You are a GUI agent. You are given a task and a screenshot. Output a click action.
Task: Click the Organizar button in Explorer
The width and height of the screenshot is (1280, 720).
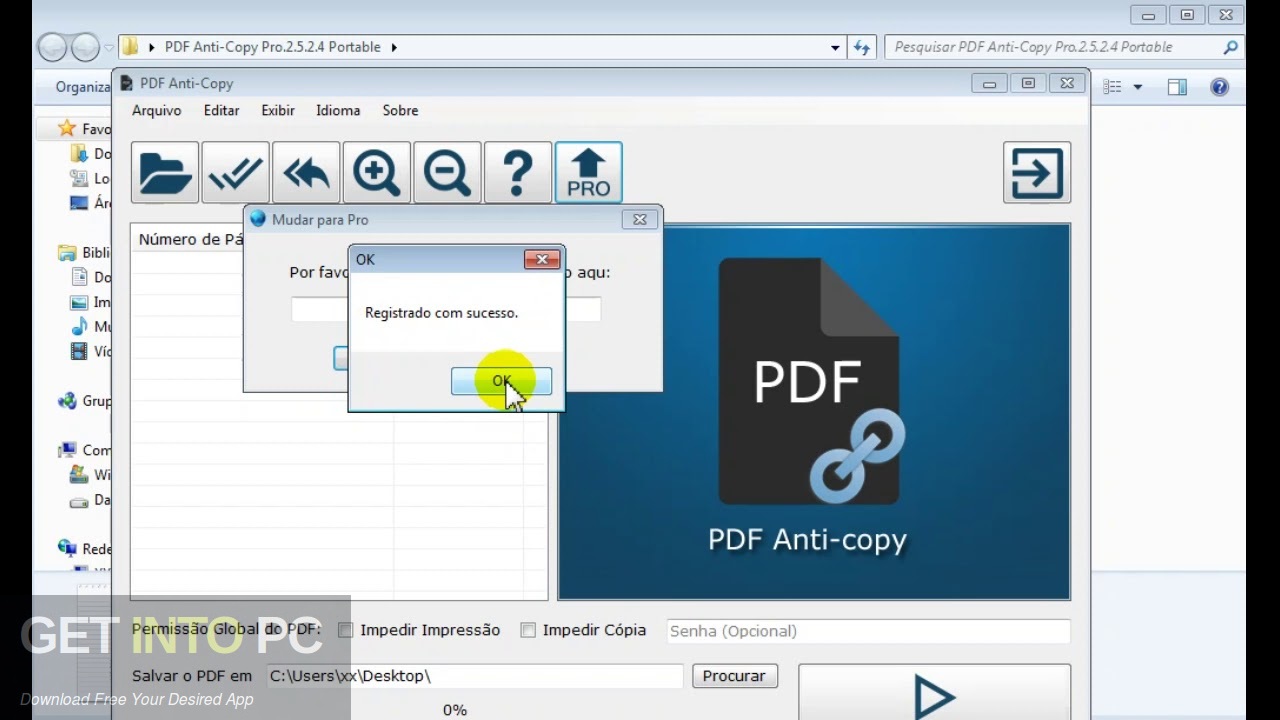click(83, 87)
